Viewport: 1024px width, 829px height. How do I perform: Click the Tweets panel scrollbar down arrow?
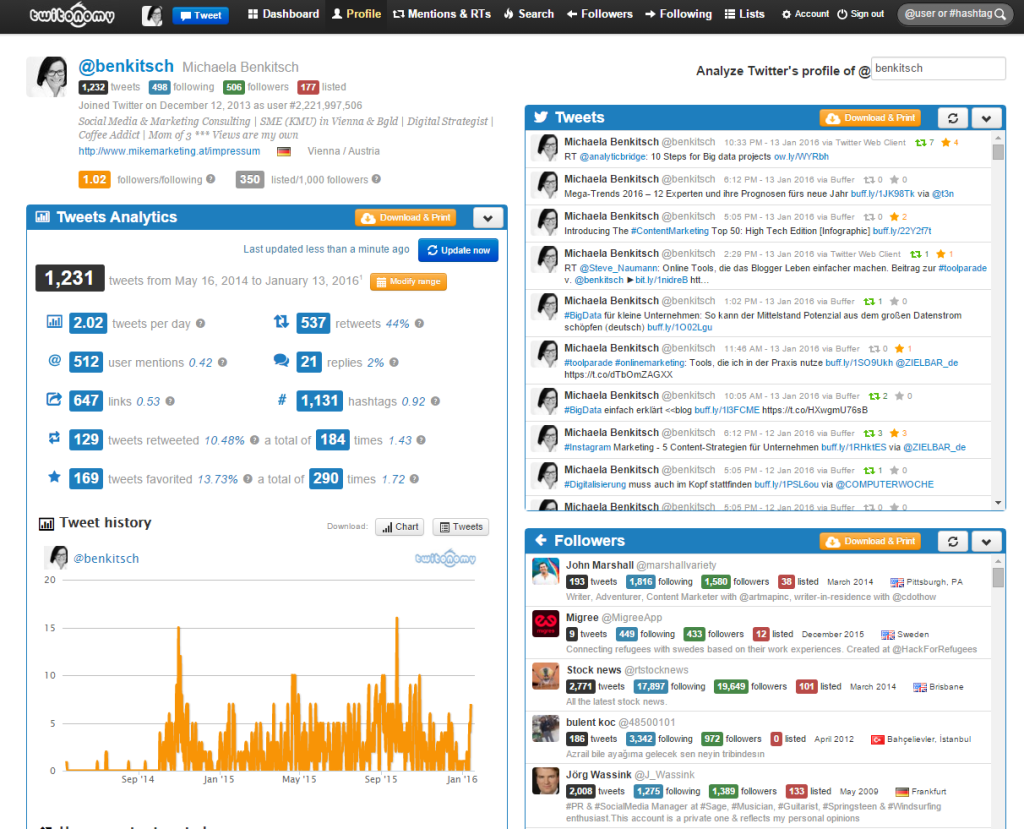pyautogui.click(x=998, y=503)
